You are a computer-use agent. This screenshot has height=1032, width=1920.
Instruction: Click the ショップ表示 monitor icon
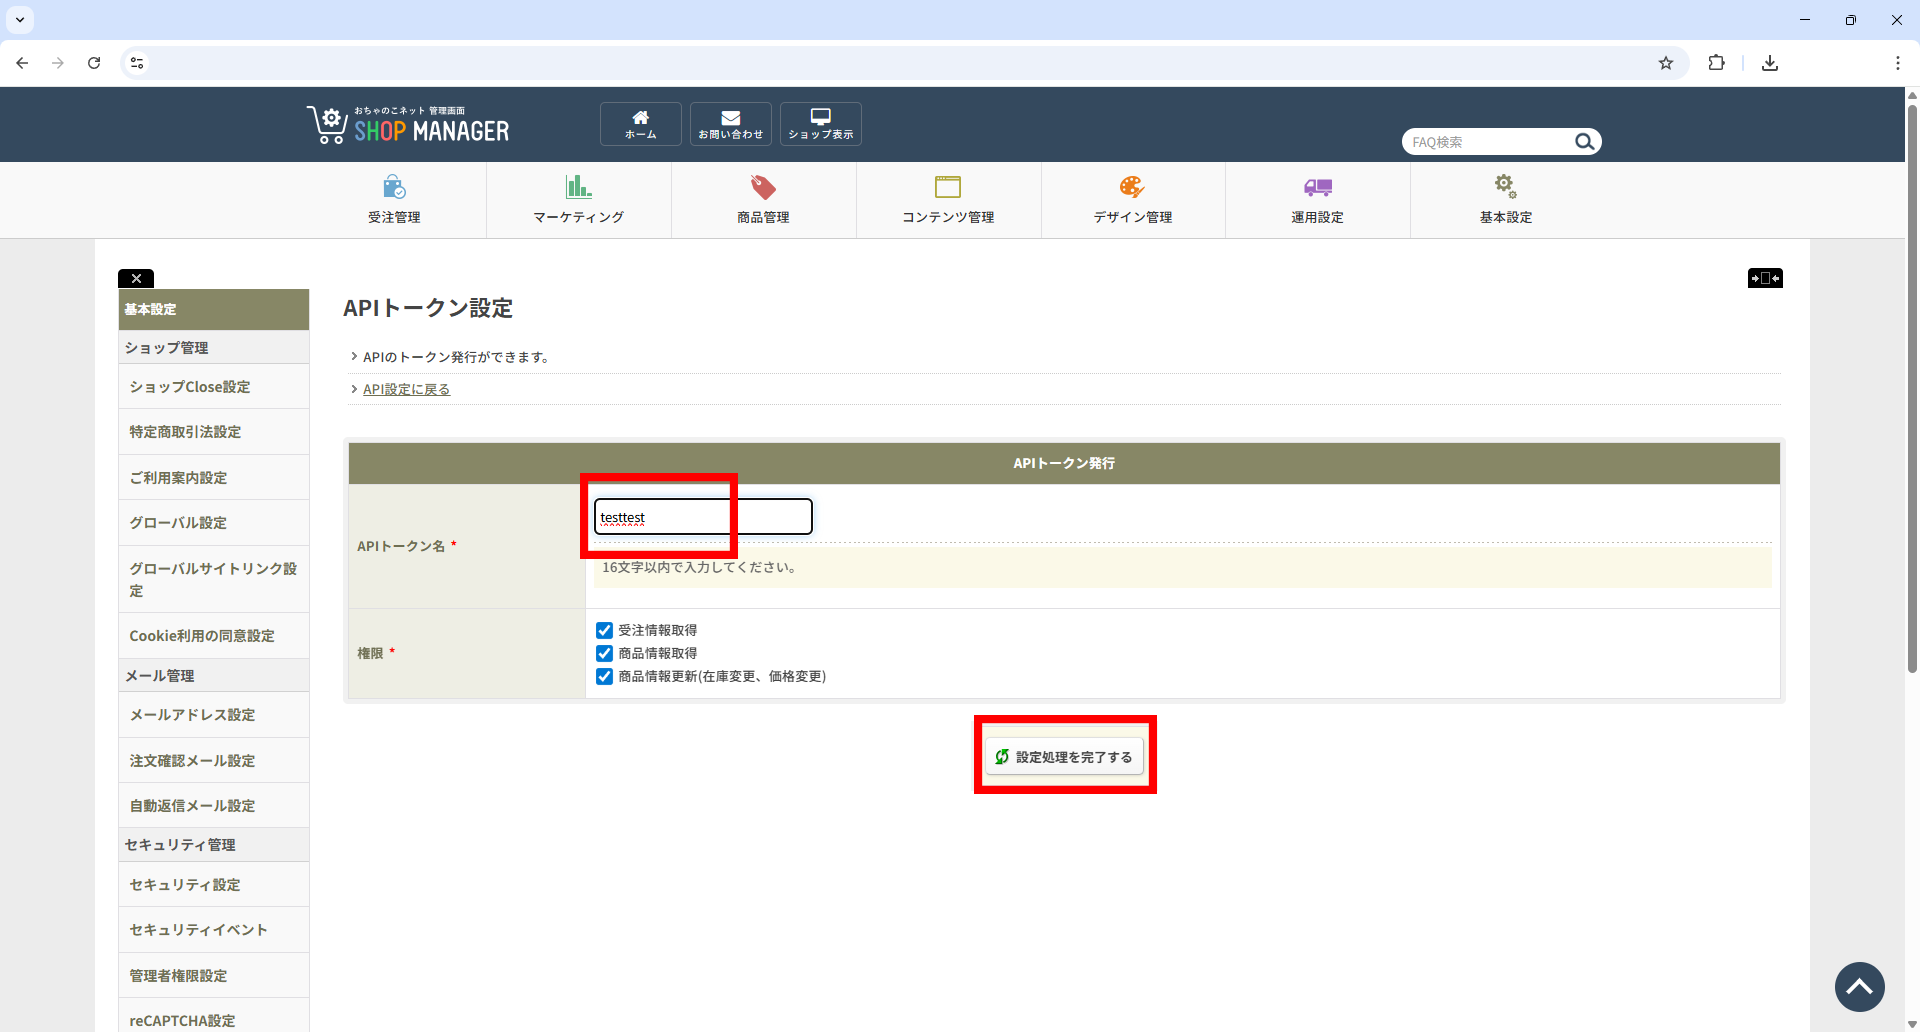point(820,118)
